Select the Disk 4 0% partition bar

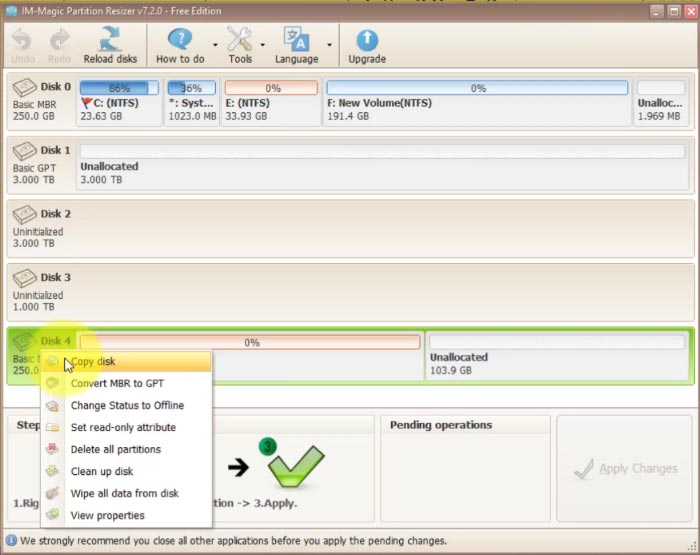pyautogui.click(x=250, y=342)
